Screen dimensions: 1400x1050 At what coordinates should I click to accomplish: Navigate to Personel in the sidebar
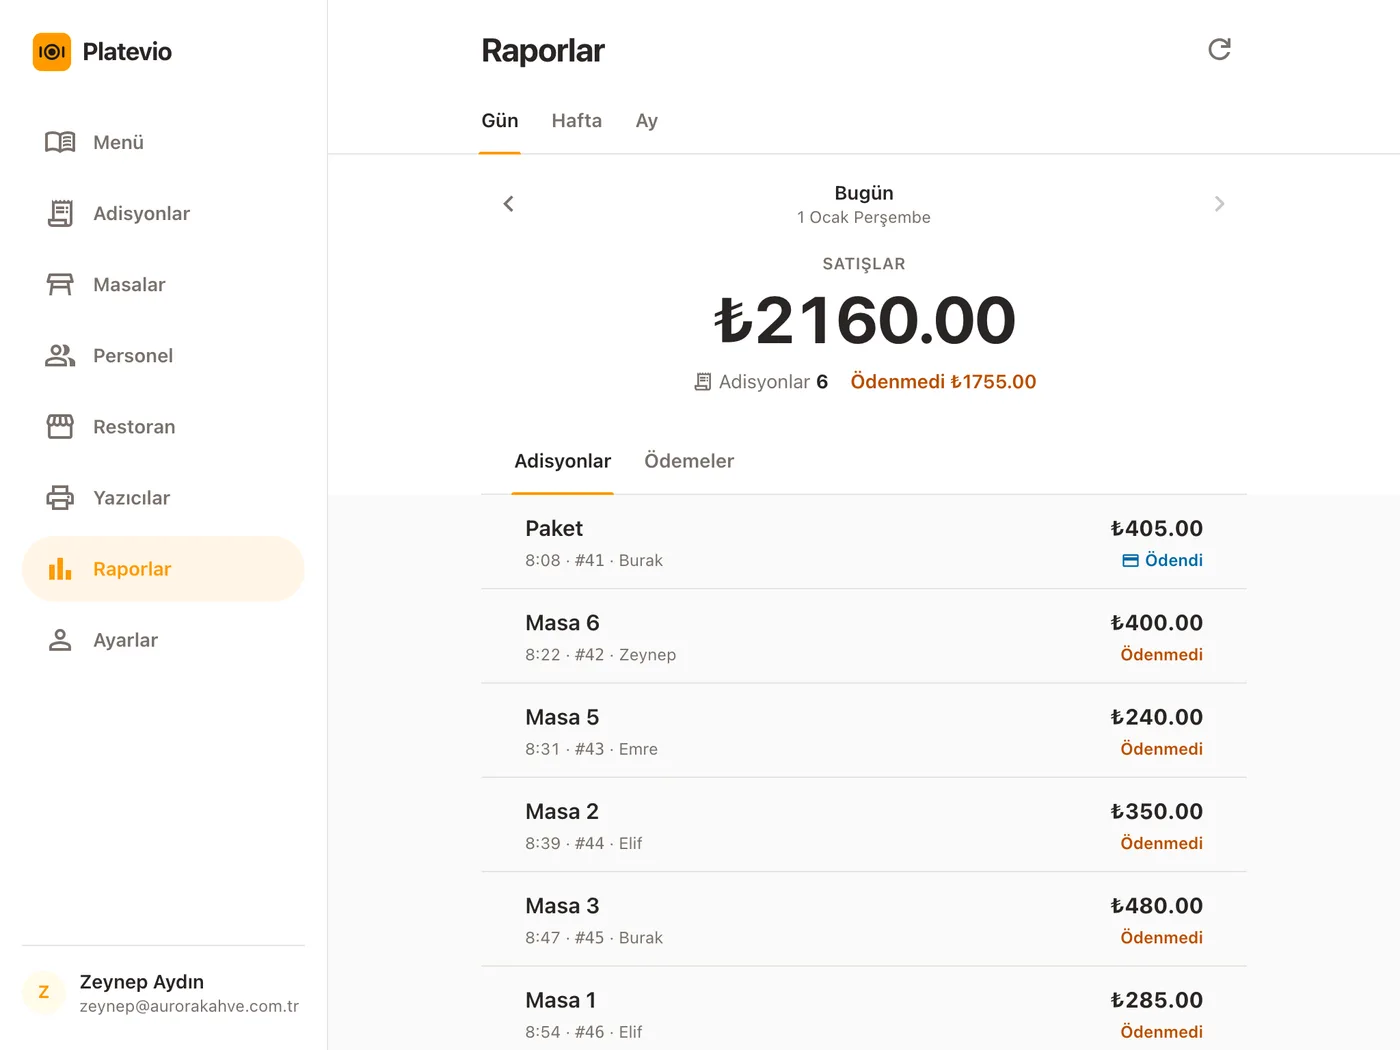163,355
